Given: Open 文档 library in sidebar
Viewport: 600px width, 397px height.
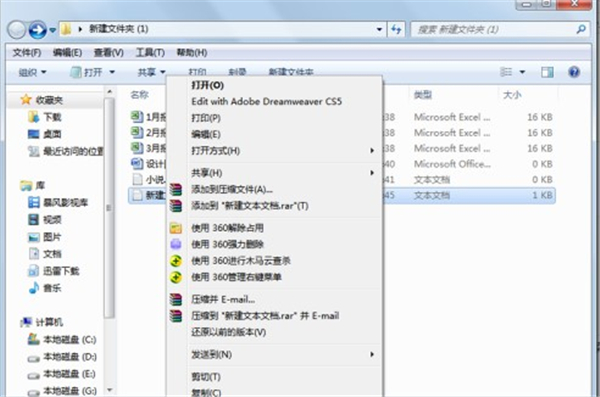Looking at the screenshot, I should 44,254.
